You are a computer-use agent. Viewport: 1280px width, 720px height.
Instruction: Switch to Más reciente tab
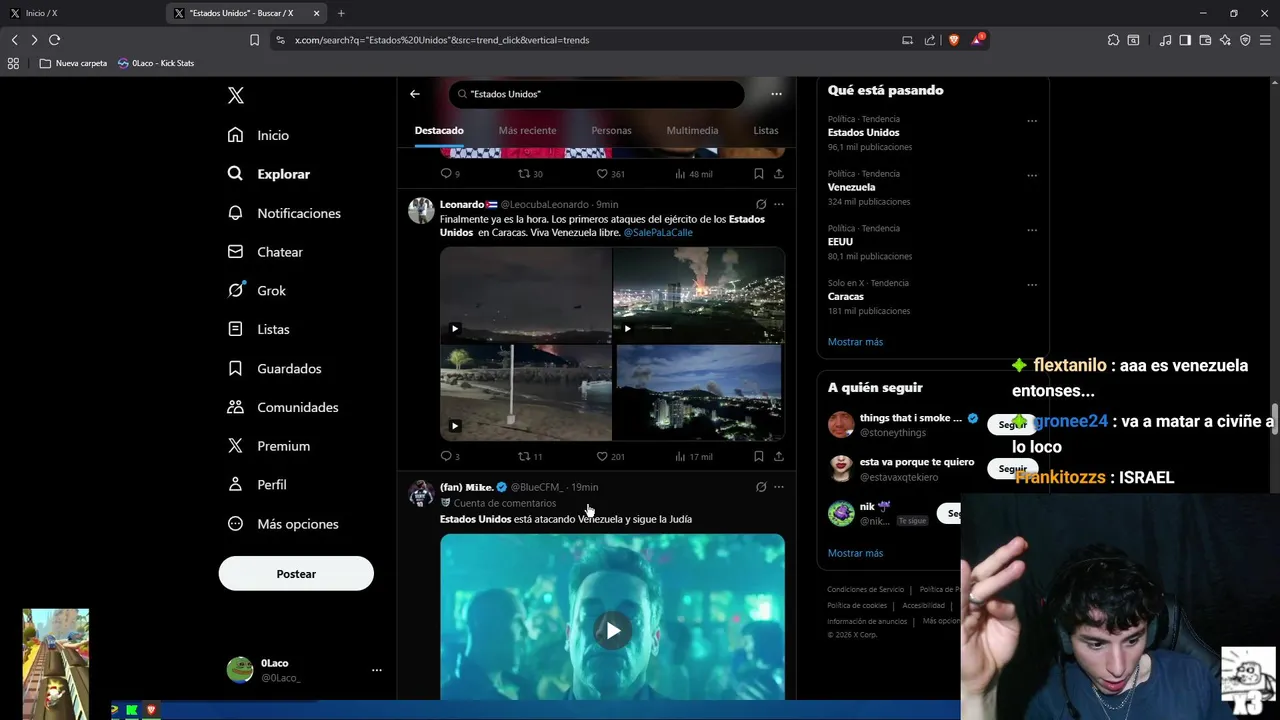[527, 131]
